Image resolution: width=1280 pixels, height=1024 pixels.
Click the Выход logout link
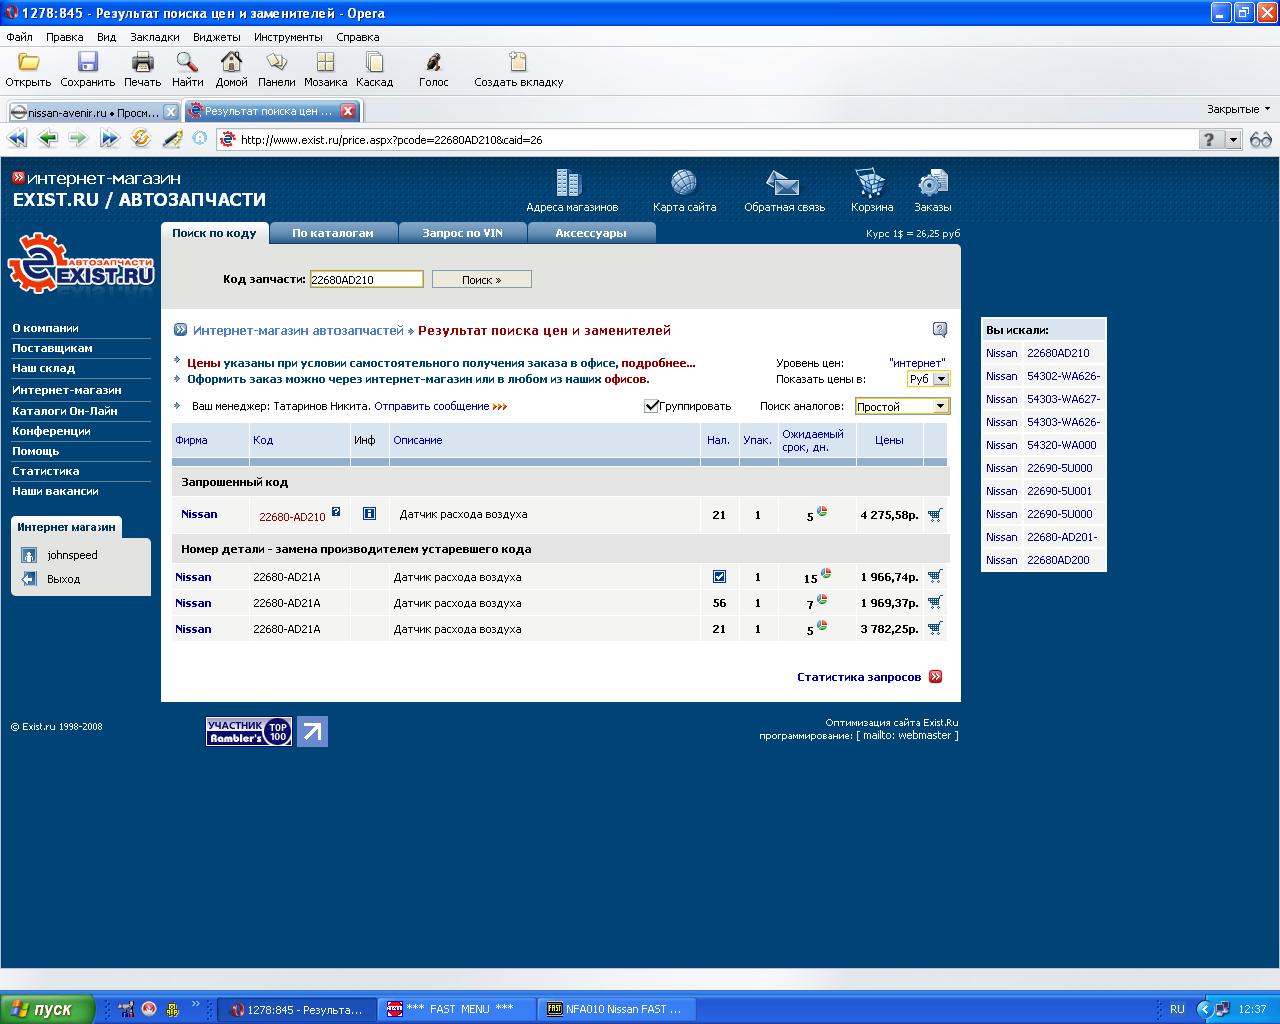click(x=63, y=579)
